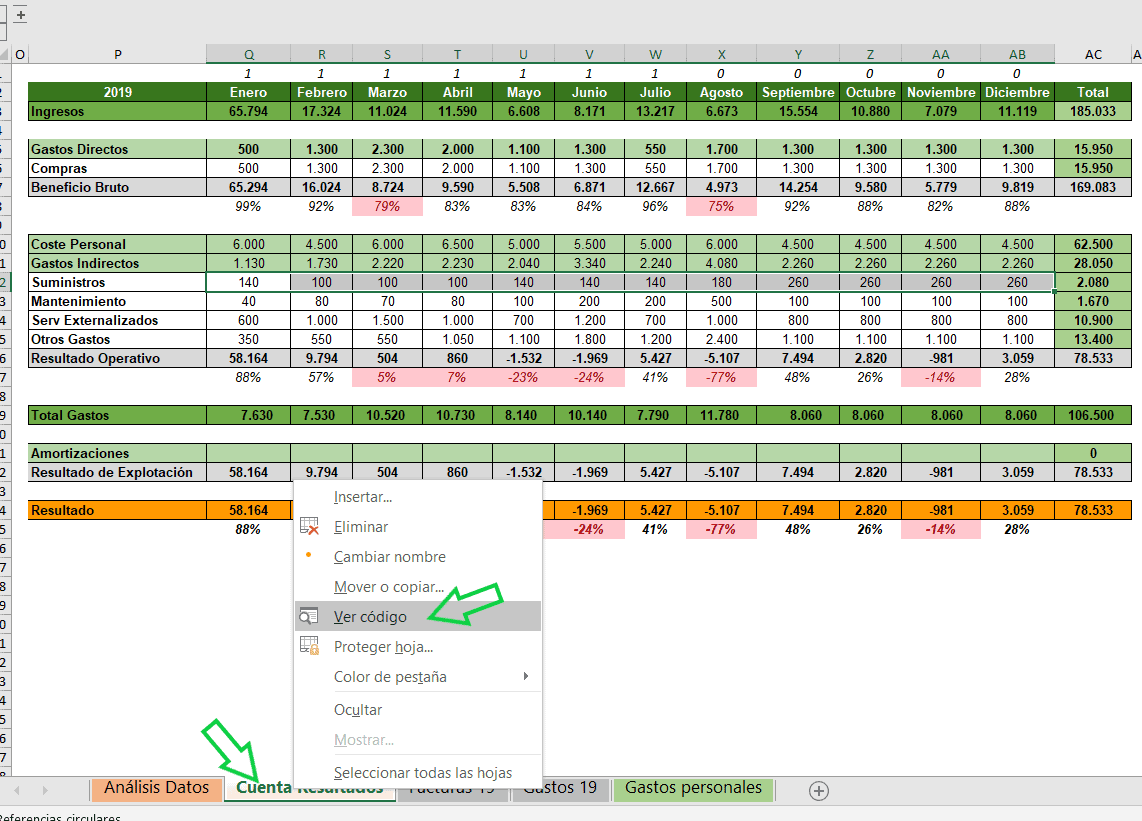Click Resultado Operativo Agosto value -5.107
The height and width of the screenshot is (821, 1142).
pos(721,358)
